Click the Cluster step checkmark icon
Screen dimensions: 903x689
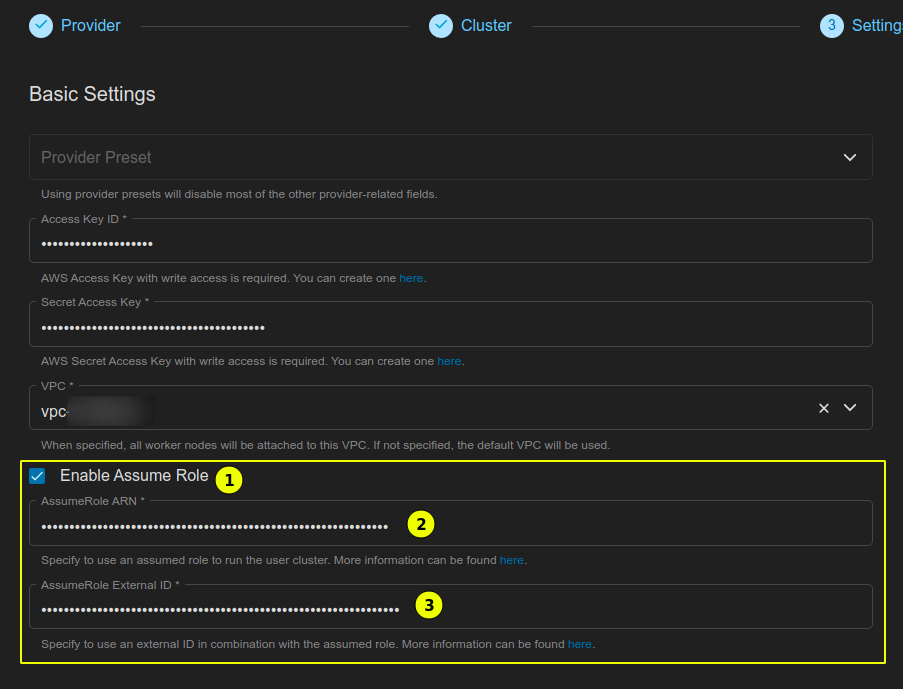point(441,25)
